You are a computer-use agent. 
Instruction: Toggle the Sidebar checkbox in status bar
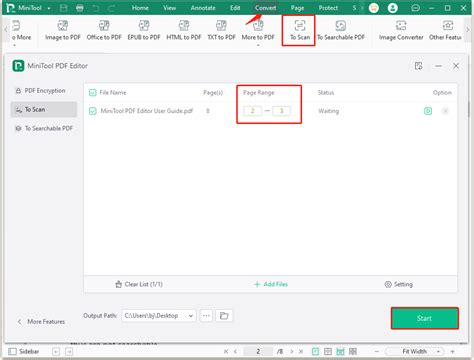click(x=12, y=351)
